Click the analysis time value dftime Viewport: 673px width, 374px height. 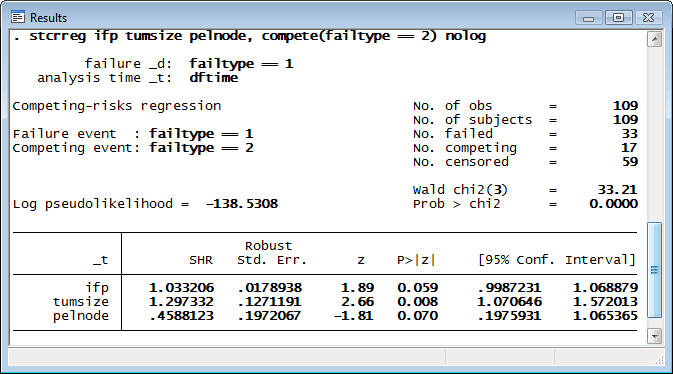click(214, 78)
